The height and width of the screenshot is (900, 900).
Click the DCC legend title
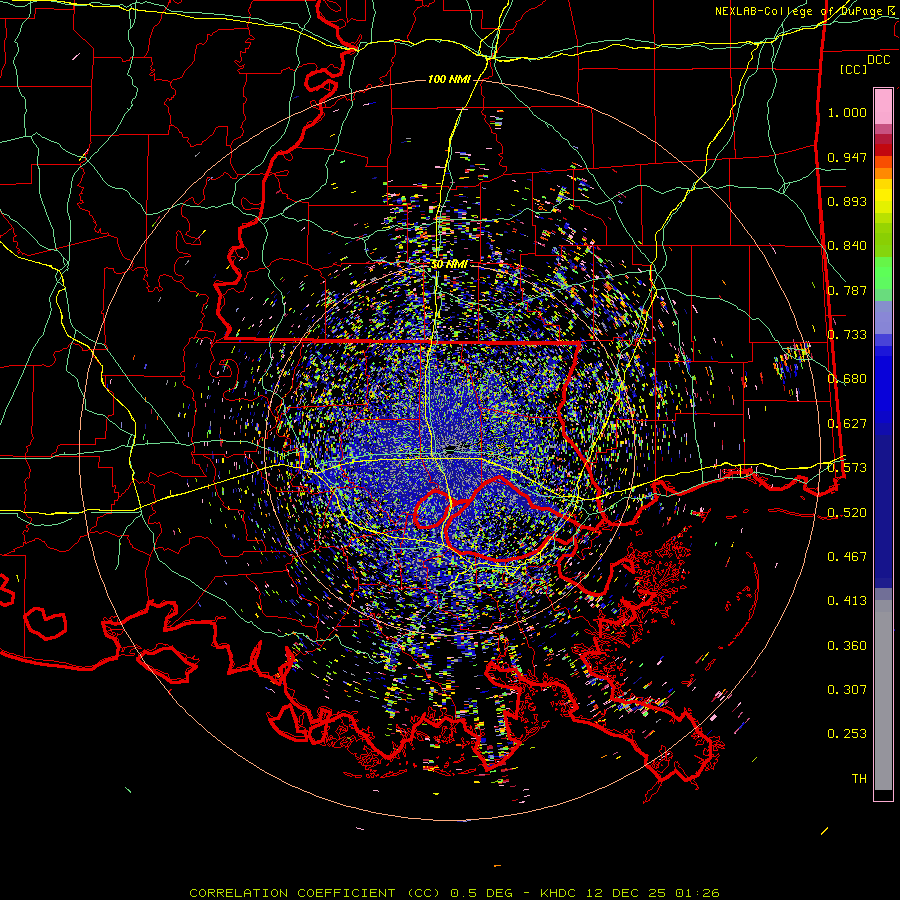click(878, 60)
